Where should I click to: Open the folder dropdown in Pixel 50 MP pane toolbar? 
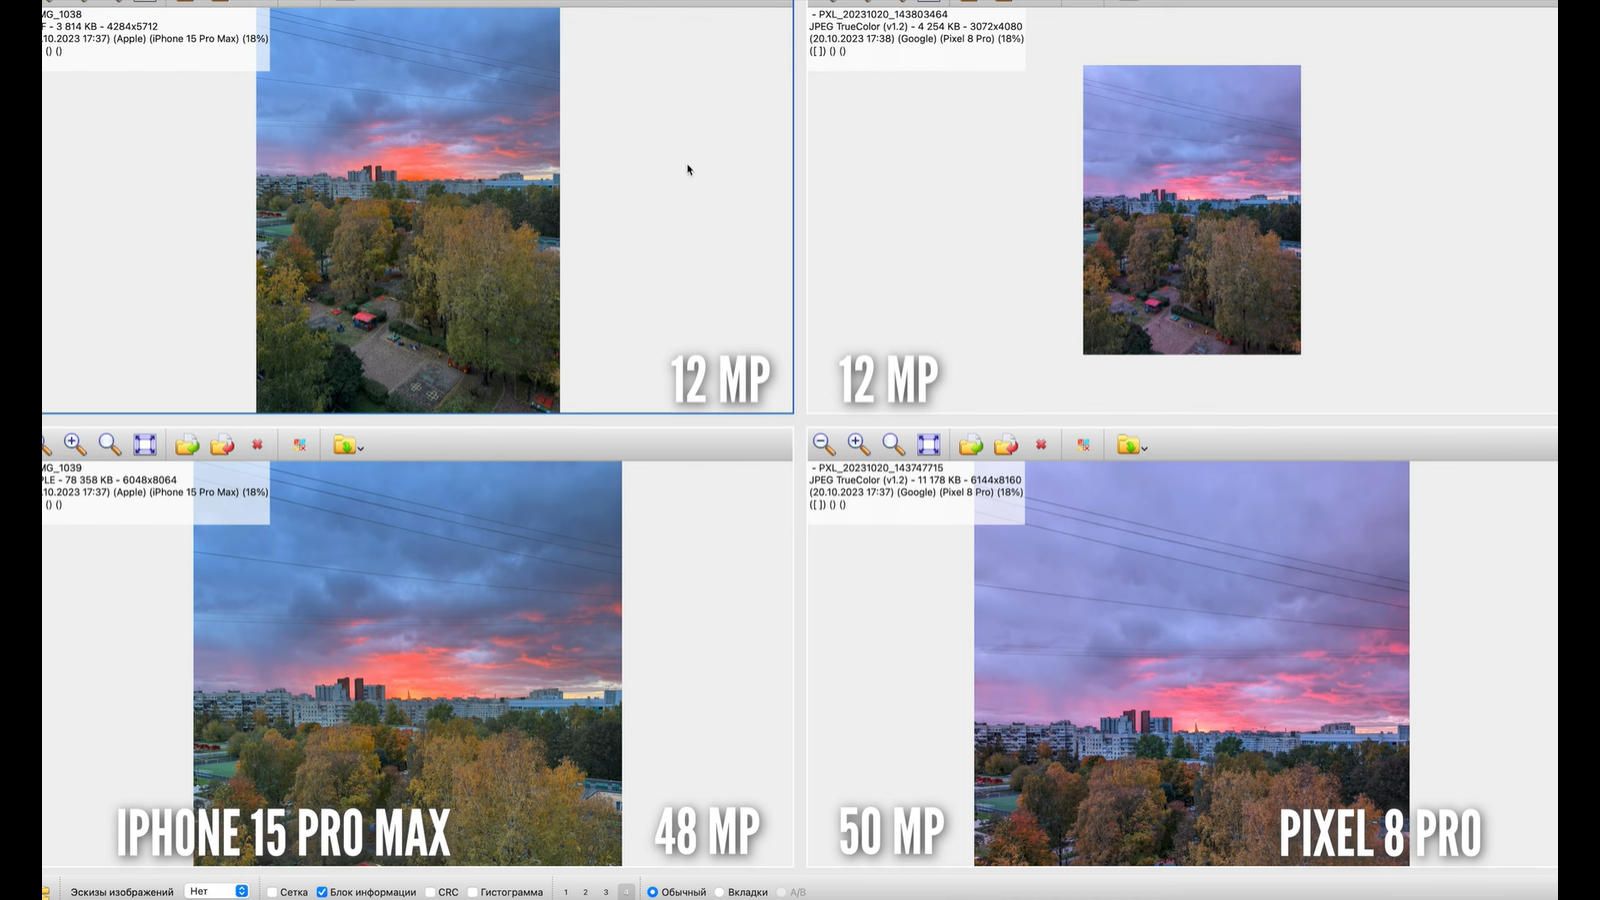pyautogui.click(x=1132, y=444)
